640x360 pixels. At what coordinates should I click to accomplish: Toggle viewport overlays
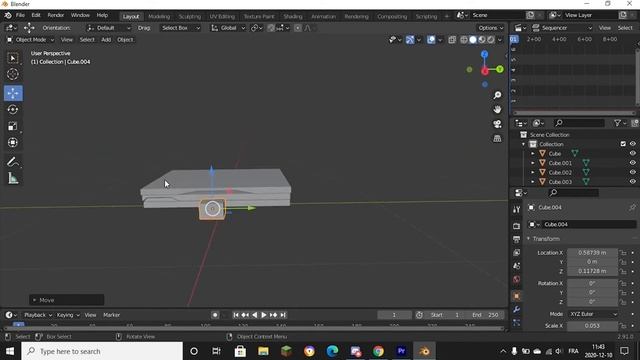[x=431, y=40]
